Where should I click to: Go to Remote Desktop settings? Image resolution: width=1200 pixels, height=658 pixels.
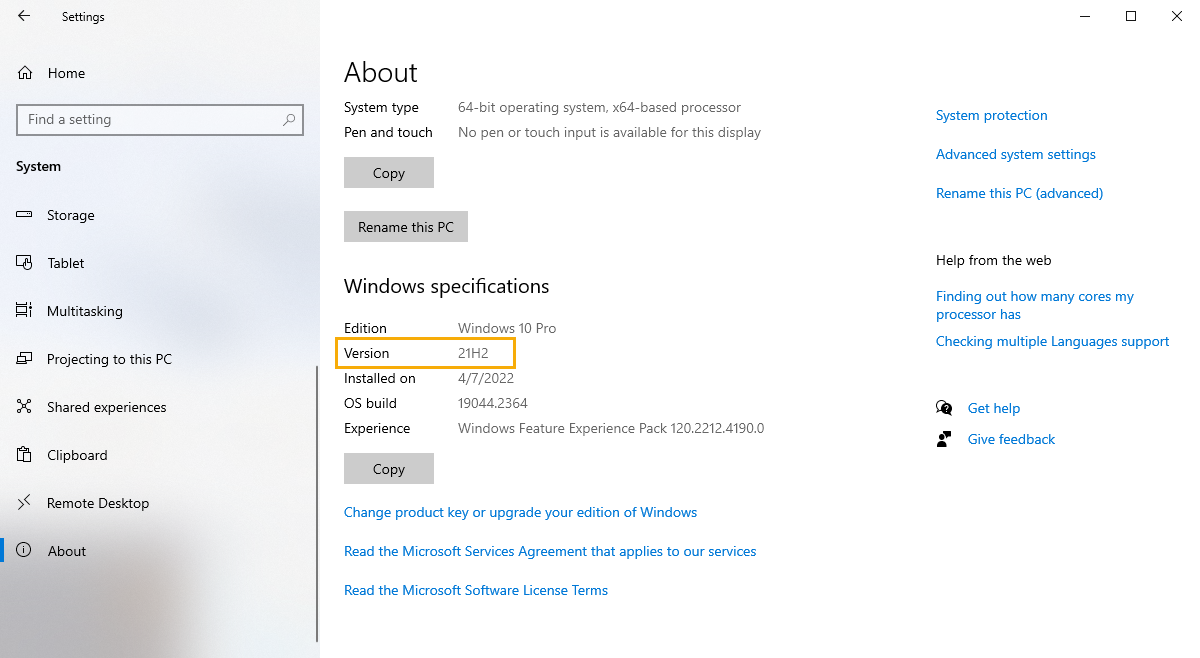pos(160,503)
